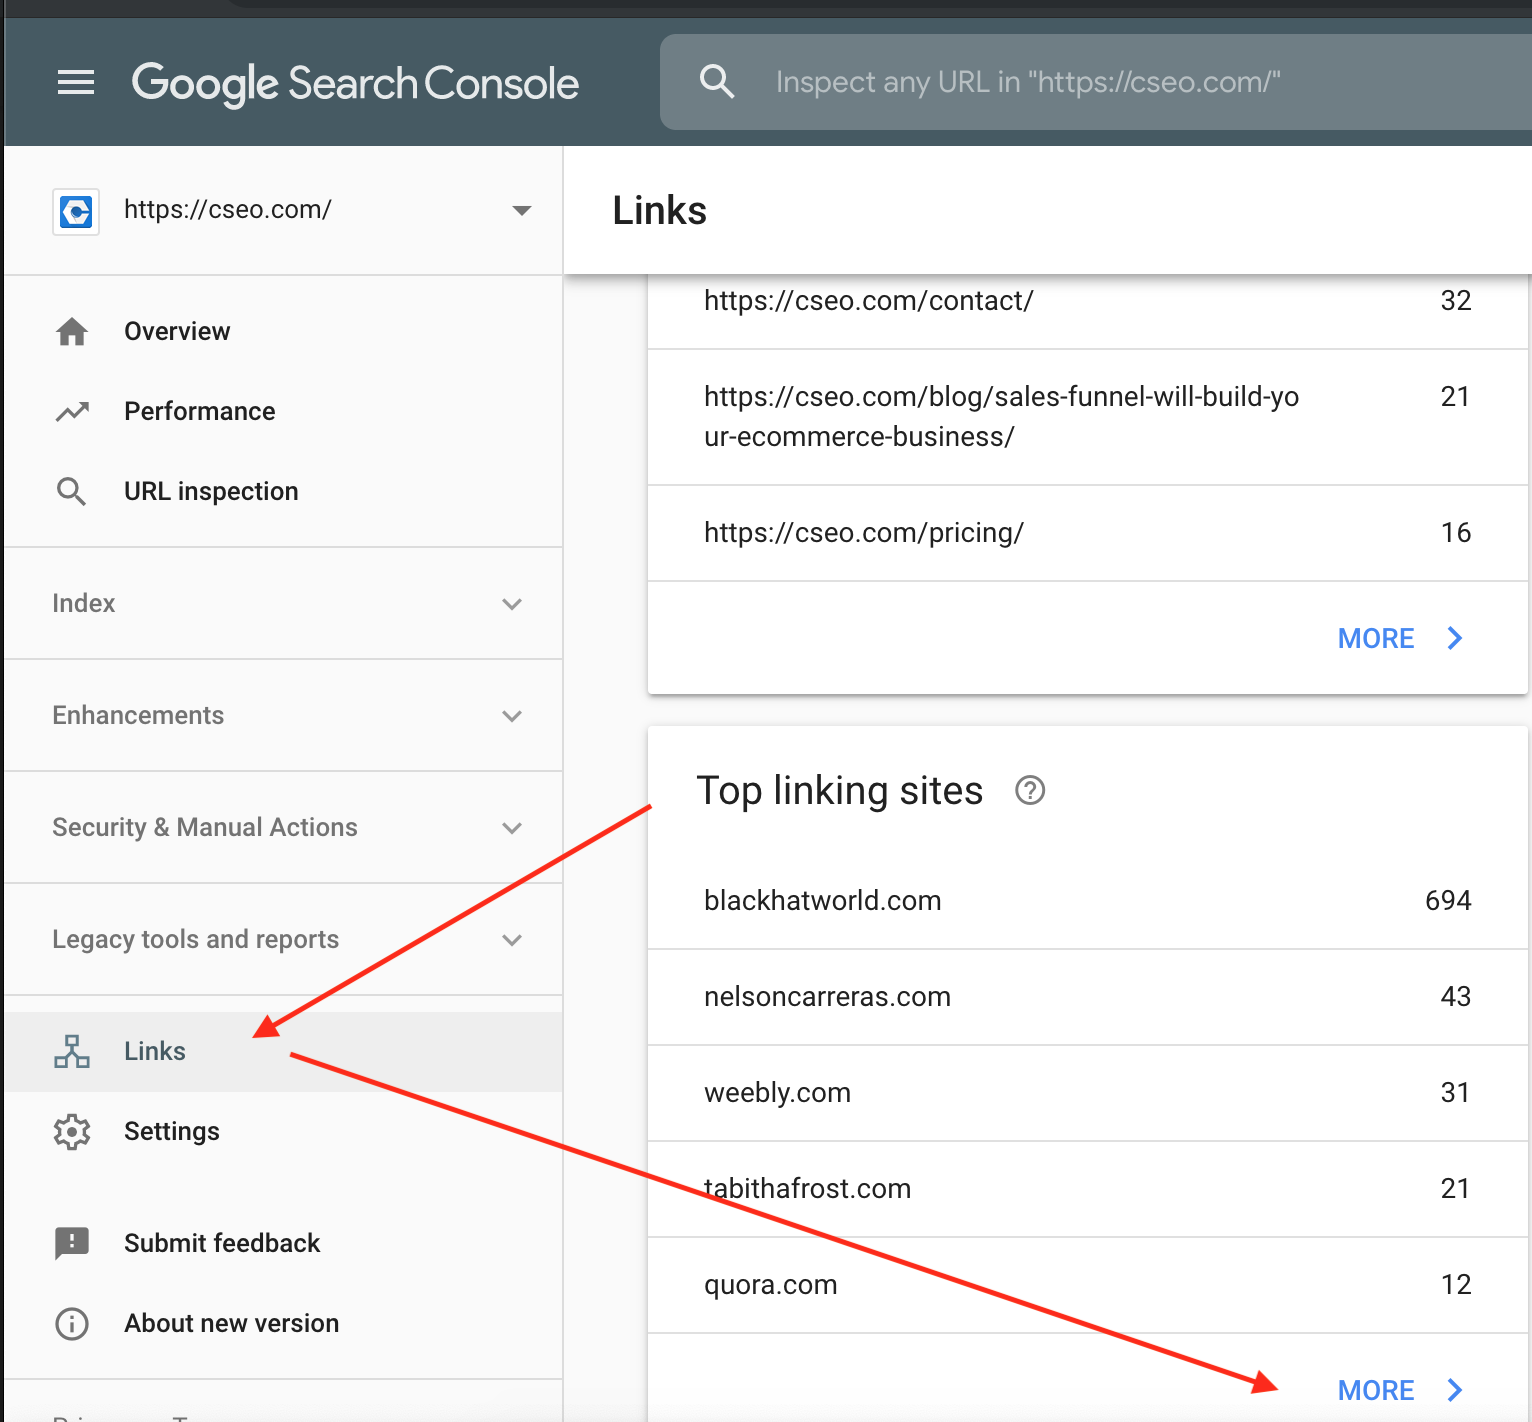Choose Submit feedback in the sidebar
Screen dimensions: 1532x1422
click(x=284, y=1243)
